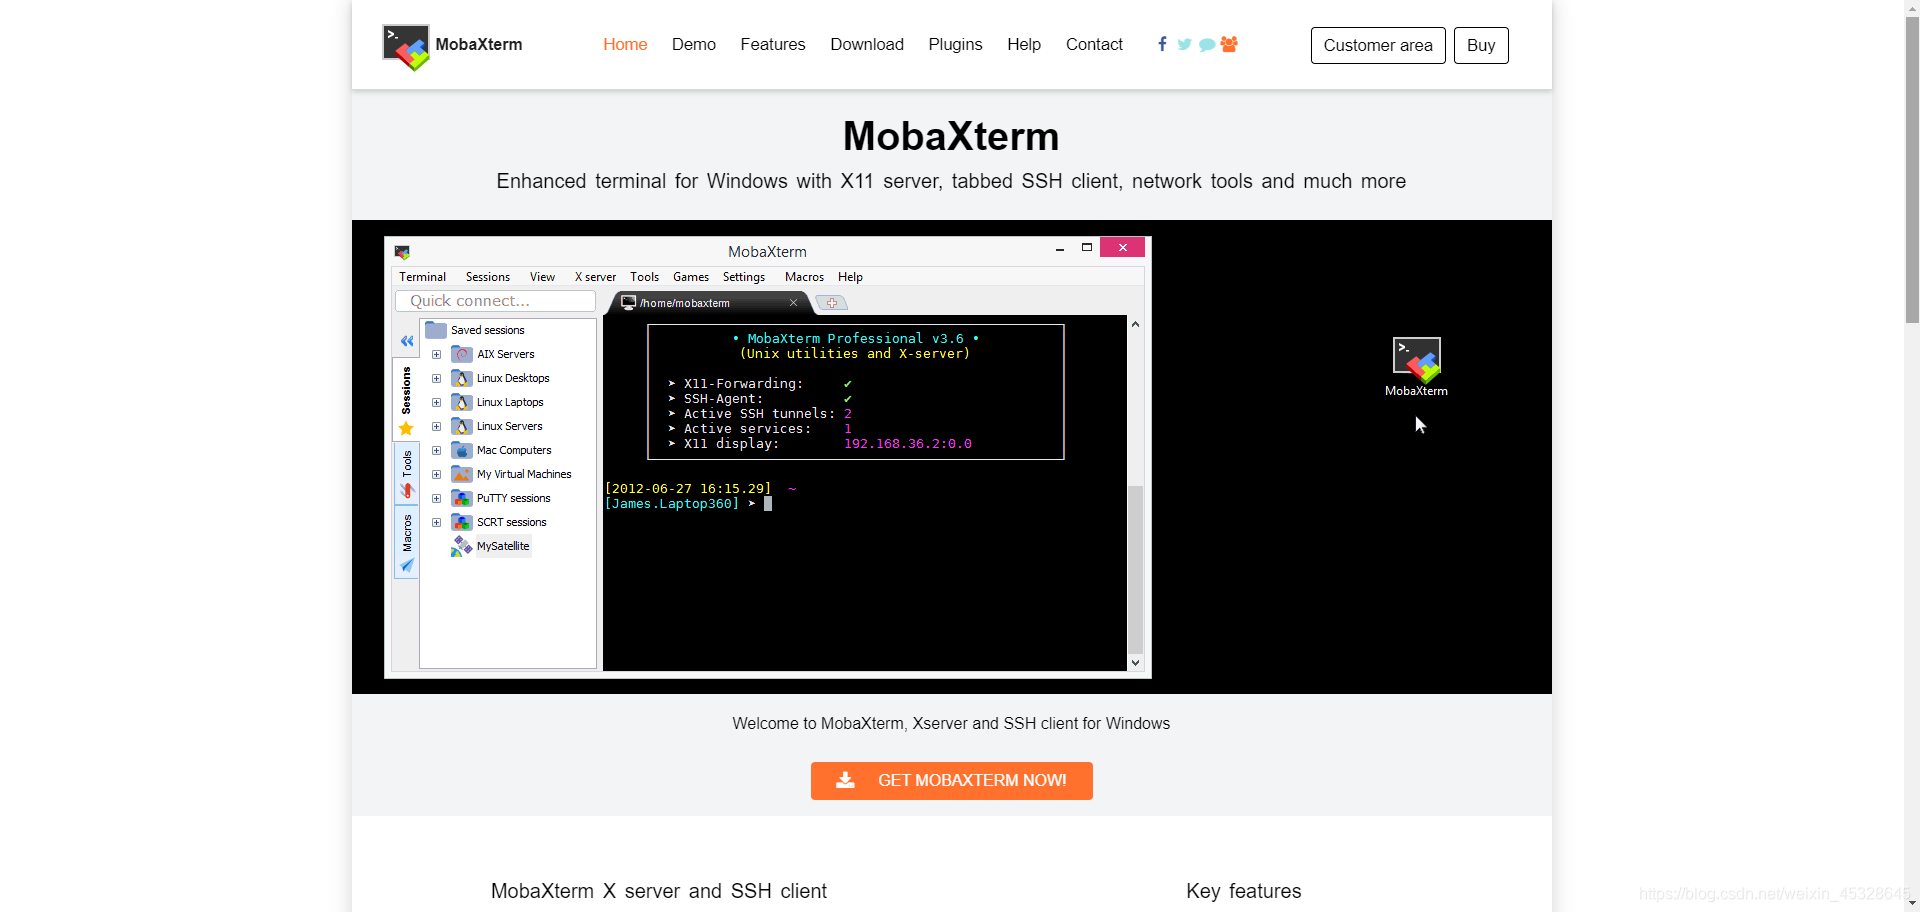Click the Tools side tab knife icon

pos(407,491)
